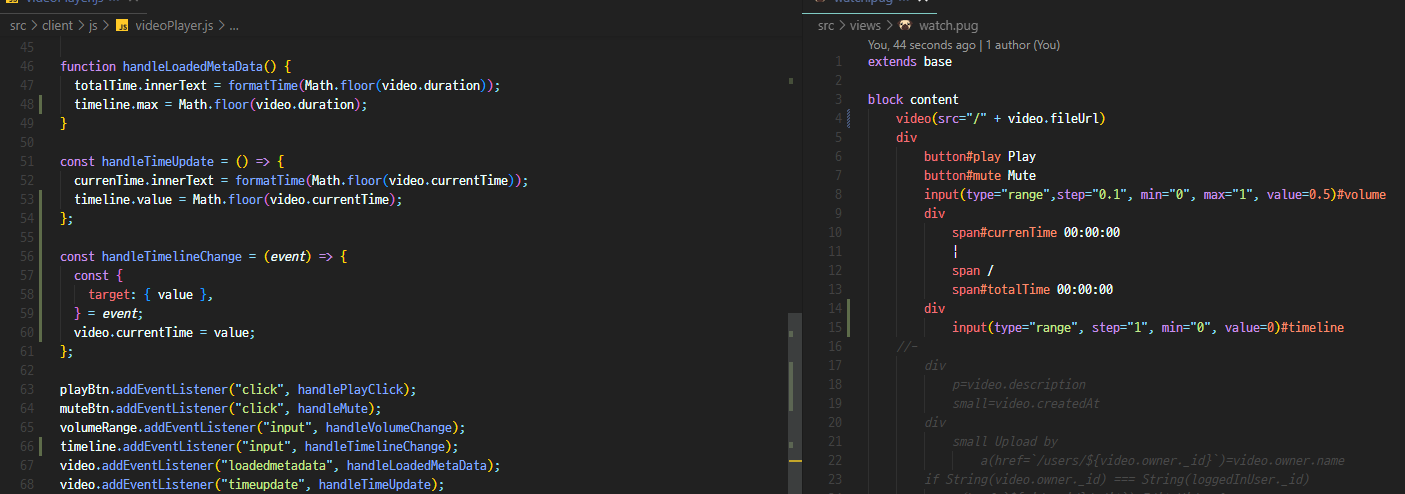Image resolution: width=1405 pixels, height=494 pixels.
Task: Click line number 15 in watch.pug gutter
Action: (836, 327)
